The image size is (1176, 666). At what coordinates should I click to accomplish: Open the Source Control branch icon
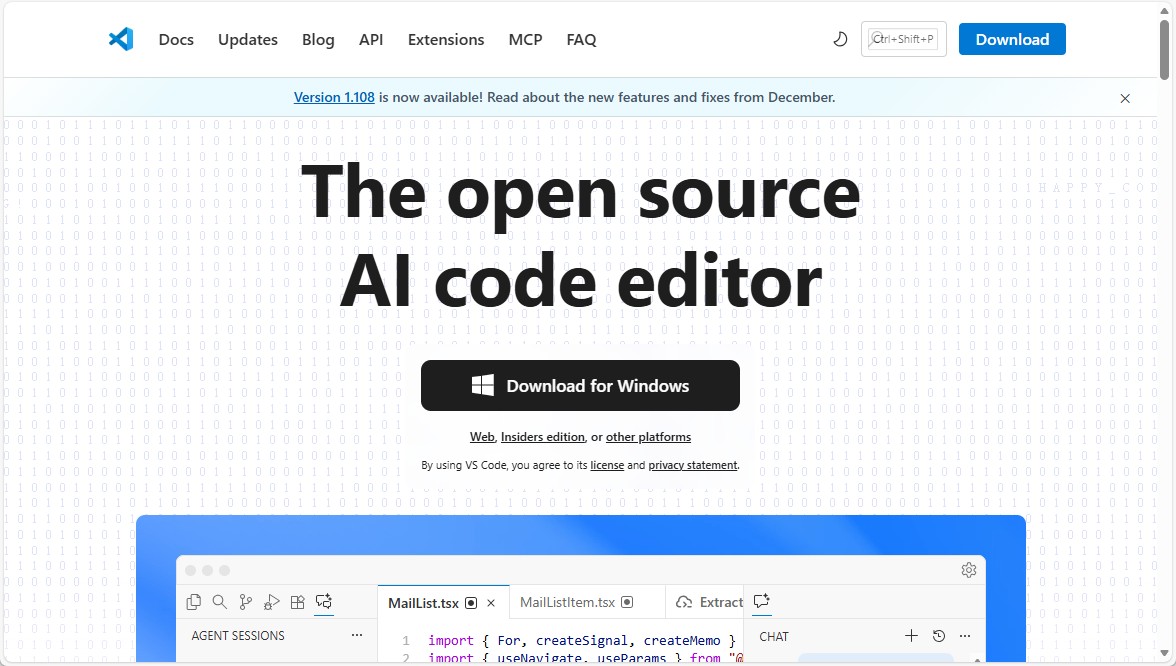click(x=245, y=602)
